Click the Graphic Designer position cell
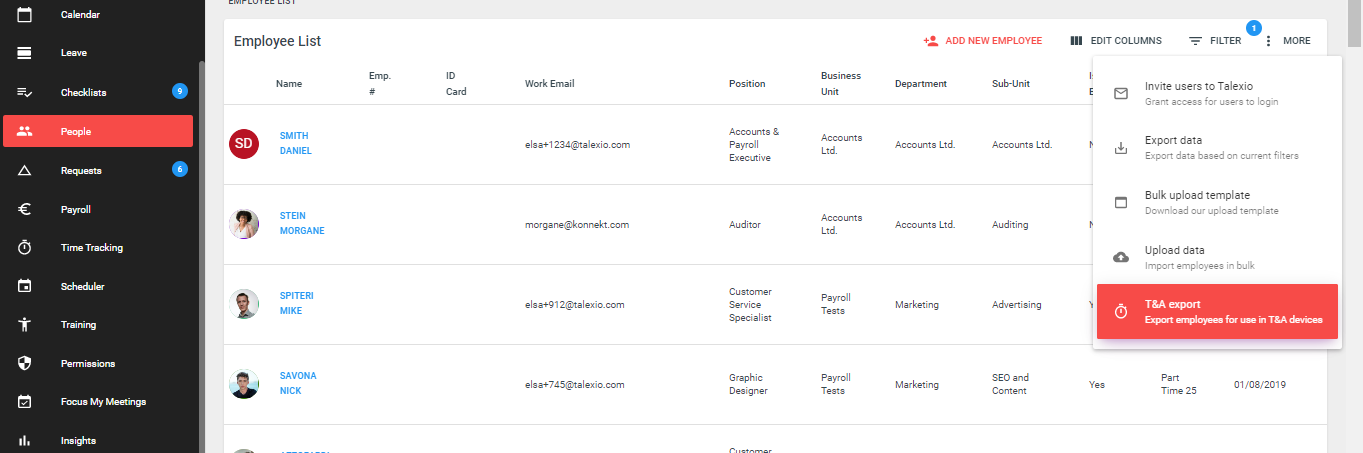This screenshot has height=453, width=1363. click(749, 384)
